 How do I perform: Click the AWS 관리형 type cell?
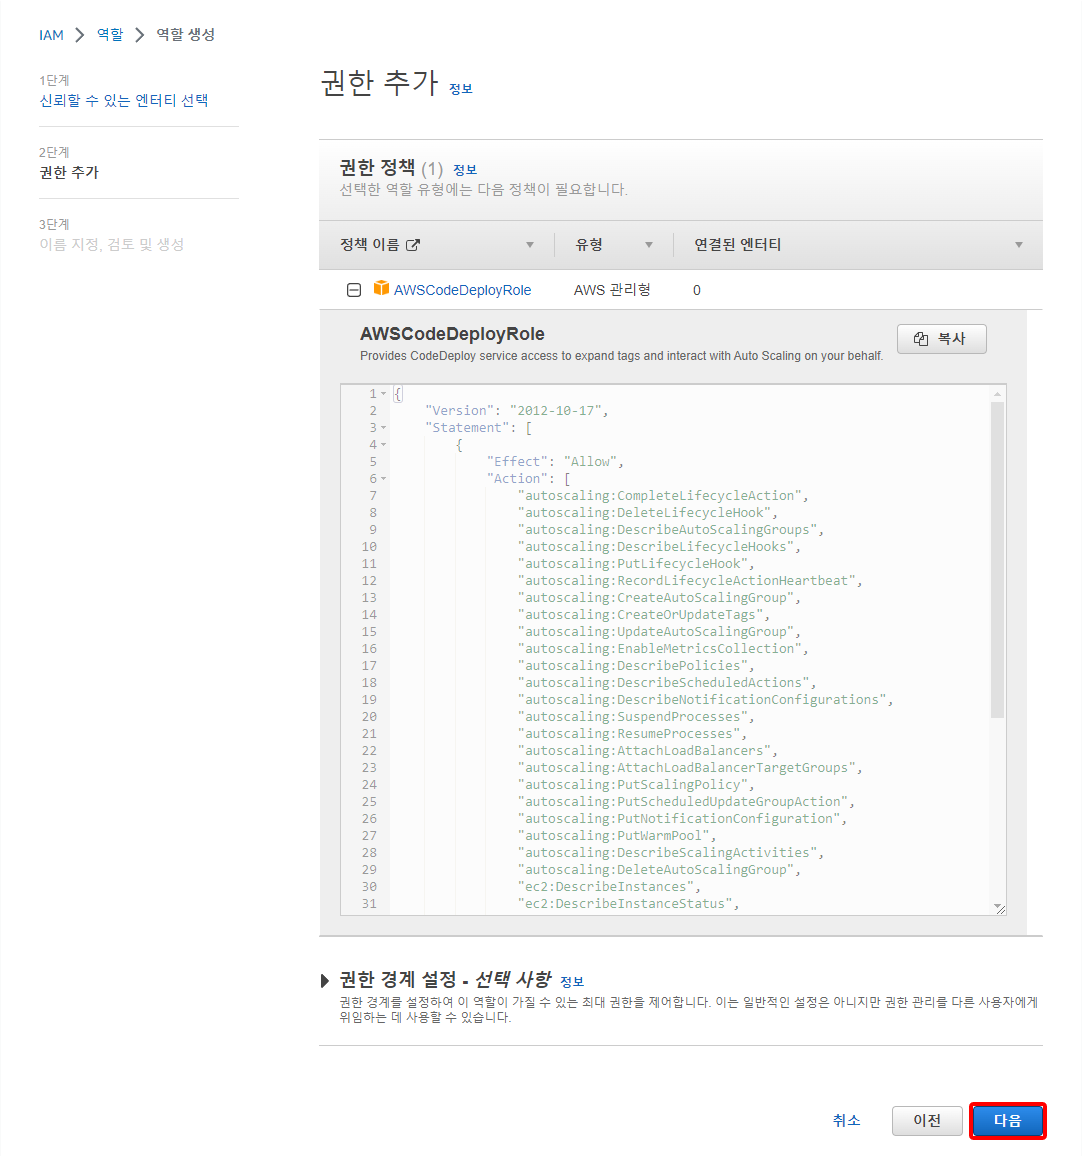612,290
